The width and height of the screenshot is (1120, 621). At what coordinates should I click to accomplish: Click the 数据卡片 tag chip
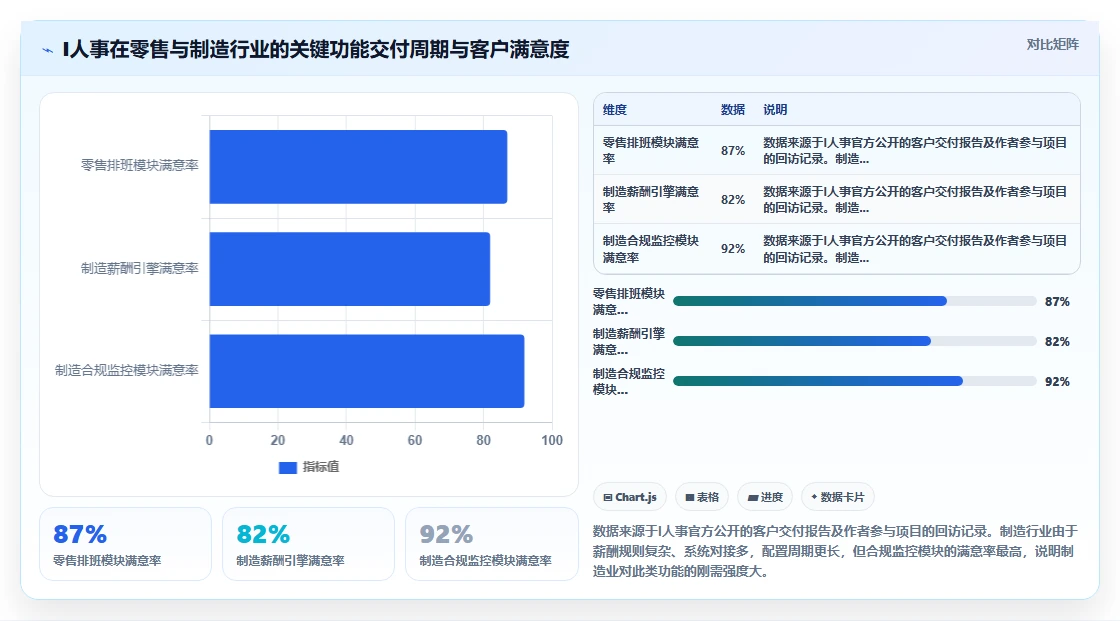point(838,497)
